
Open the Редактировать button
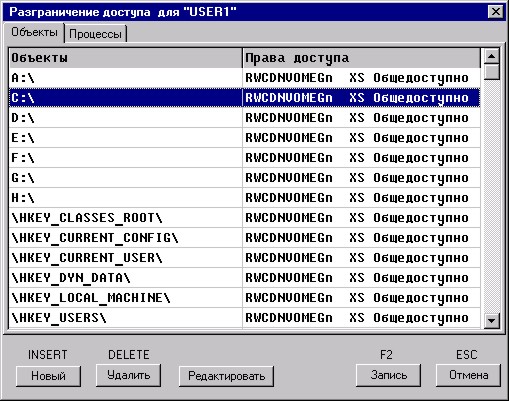pos(226,376)
